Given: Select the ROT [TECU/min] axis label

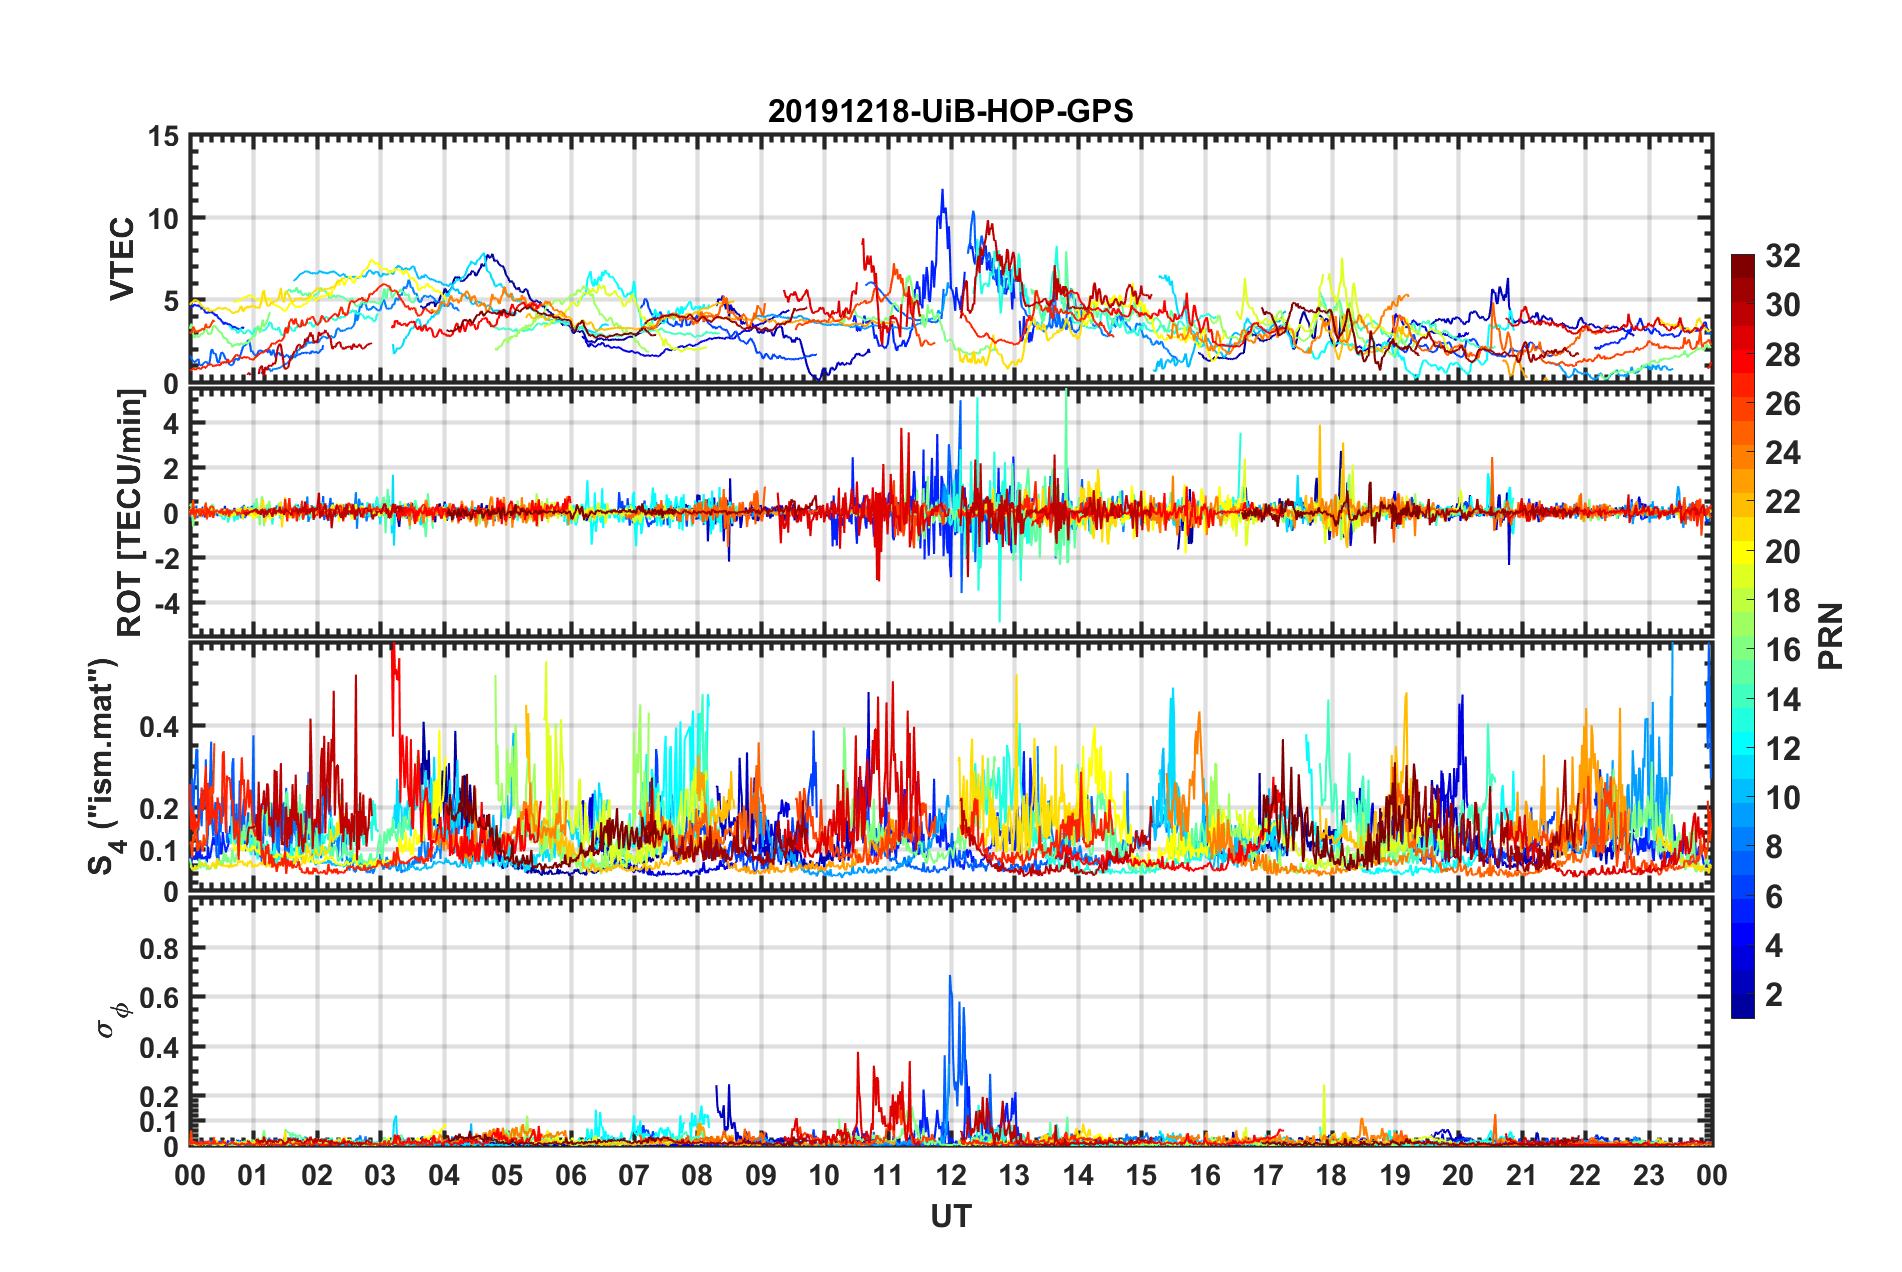Looking at the screenshot, I should (x=130, y=513).
